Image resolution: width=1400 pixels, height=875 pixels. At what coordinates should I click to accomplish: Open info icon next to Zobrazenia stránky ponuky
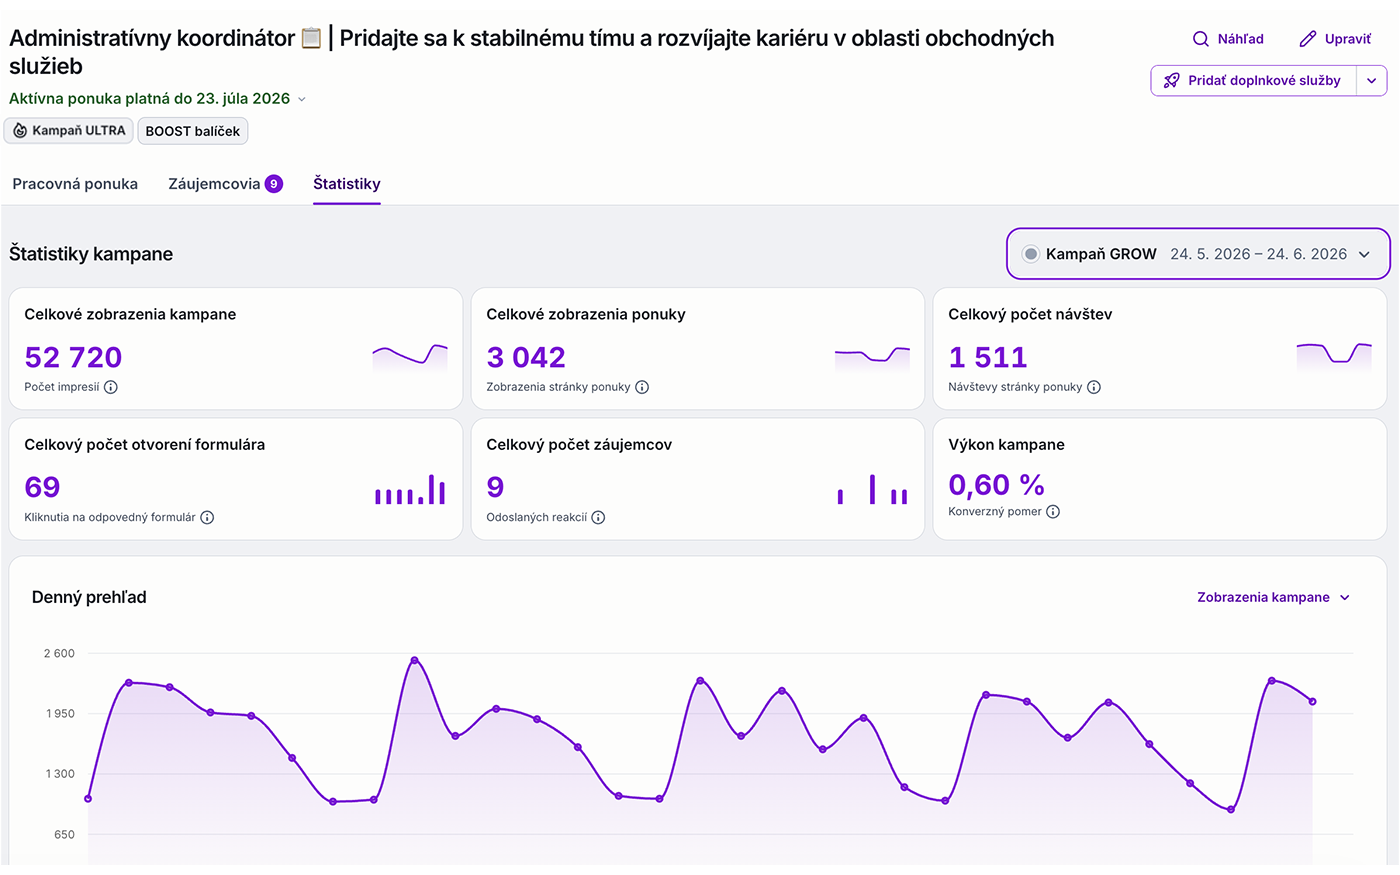[642, 387]
